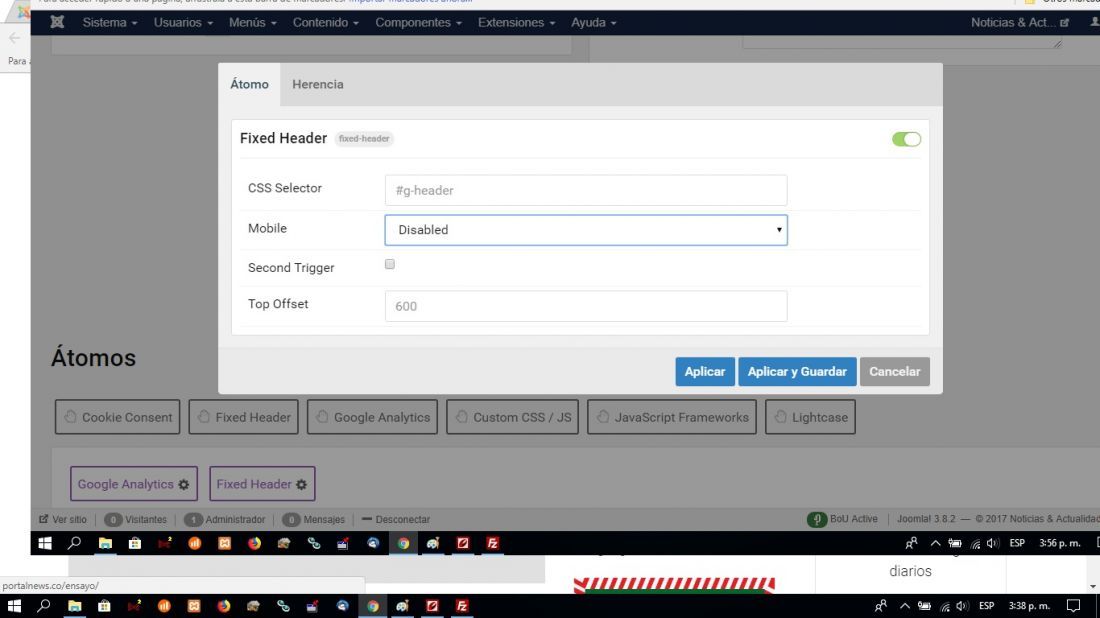Show hidden tray icons in lower taskbar
This screenshot has height=618, width=1100.
point(905,606)
